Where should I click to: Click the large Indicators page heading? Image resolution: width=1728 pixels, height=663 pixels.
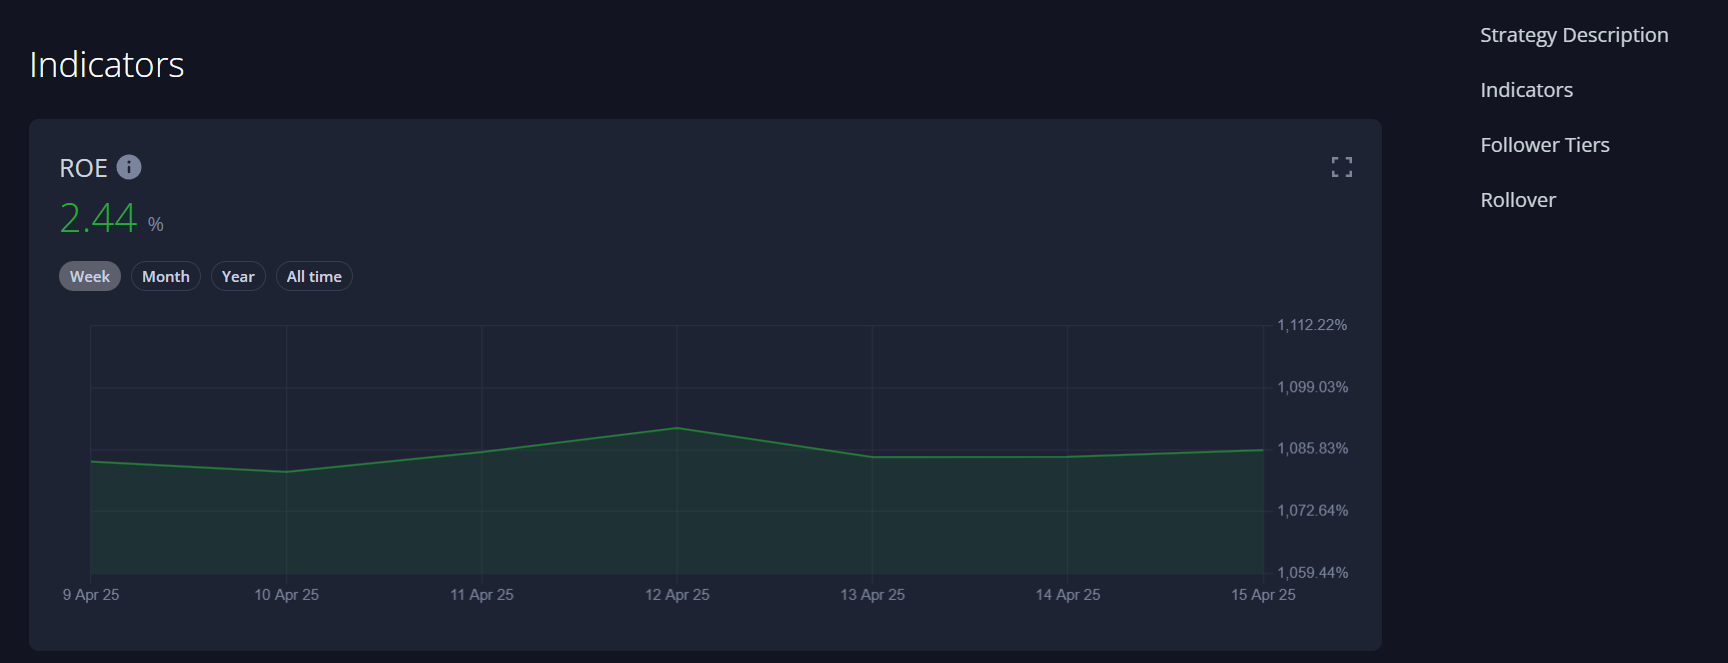pos(107,65)
